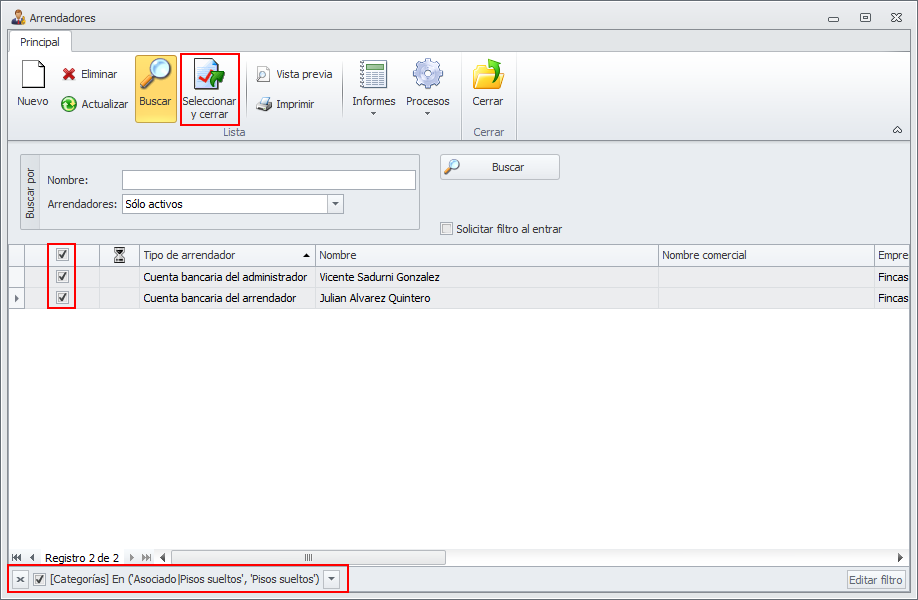Image resolution: width=918 pixels, height=600 pixels.
Task: Select the Vicente Sadurni Gonzalez name cell
Action: click(x=487, y=277)
